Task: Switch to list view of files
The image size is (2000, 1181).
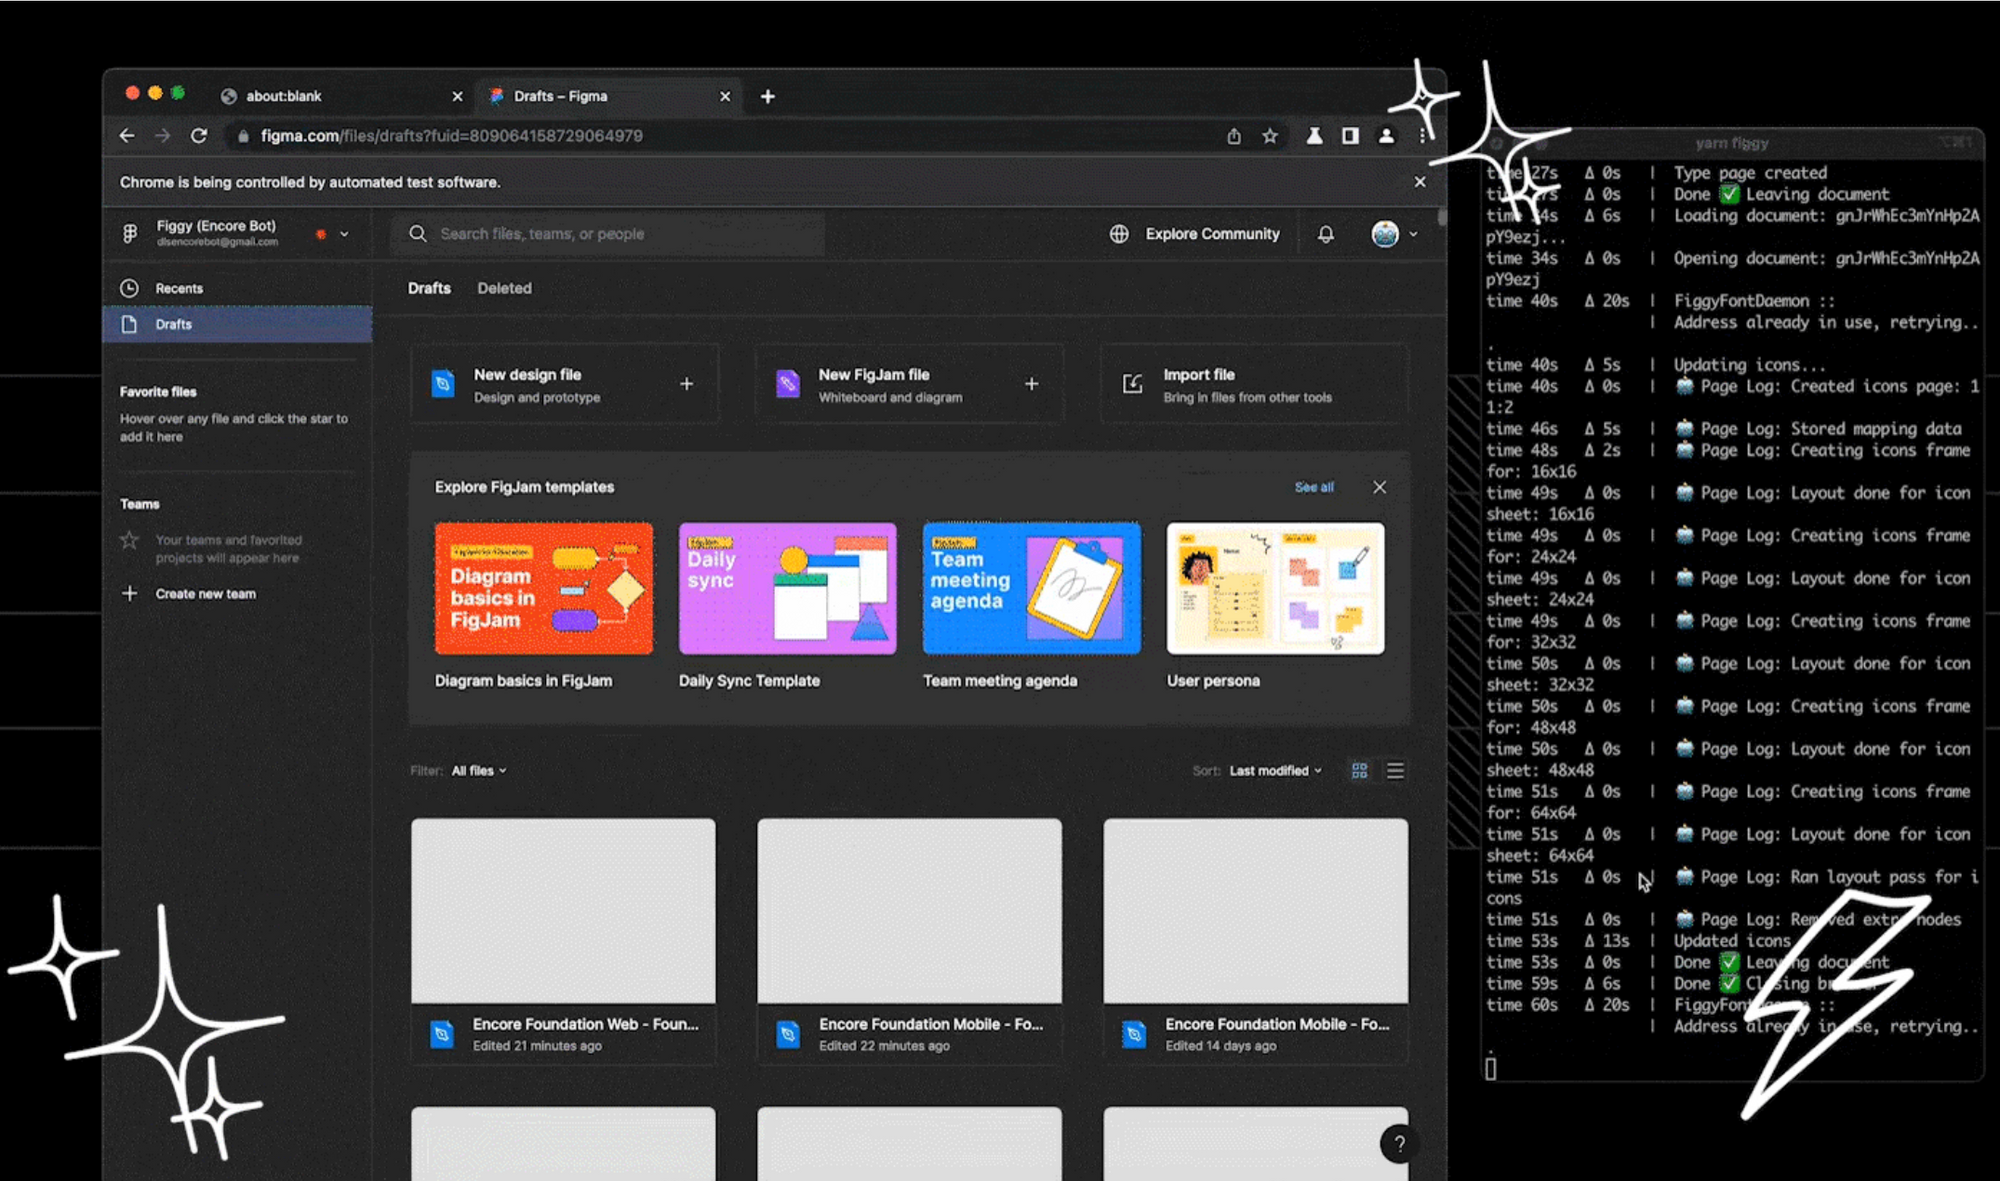Action: 1395,770
